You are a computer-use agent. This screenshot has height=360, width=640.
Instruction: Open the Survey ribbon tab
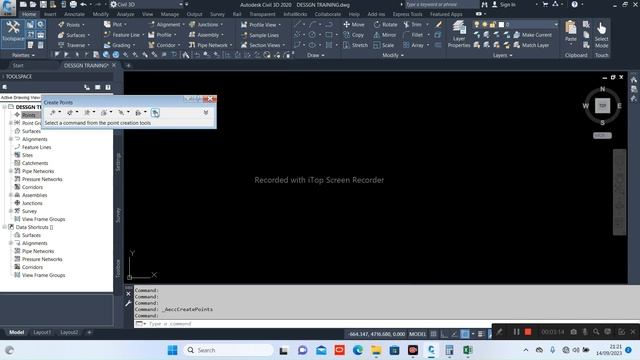click(x=218, y=14)
